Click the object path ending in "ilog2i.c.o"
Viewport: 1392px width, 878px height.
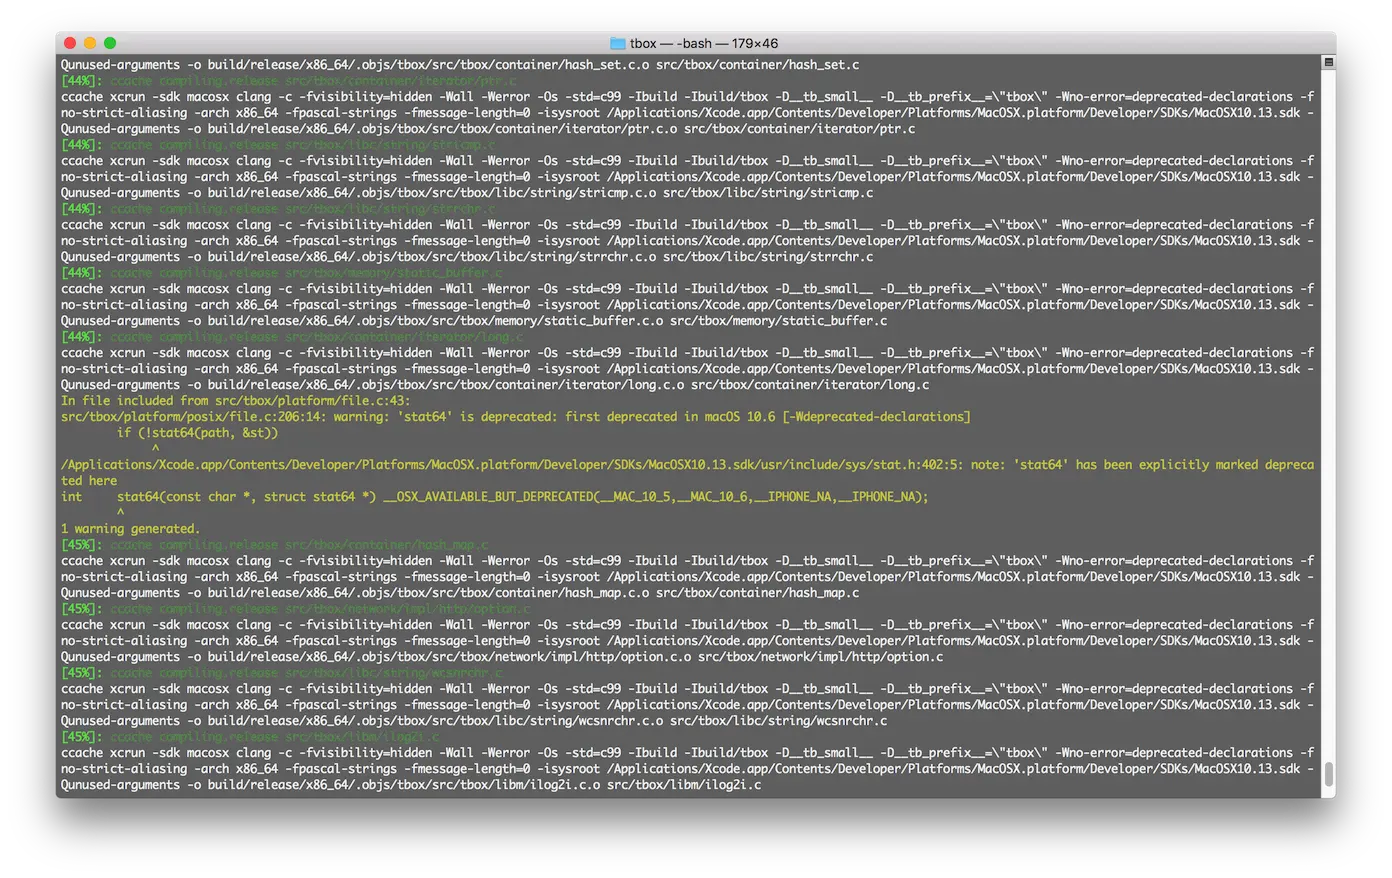pos(404,785)
